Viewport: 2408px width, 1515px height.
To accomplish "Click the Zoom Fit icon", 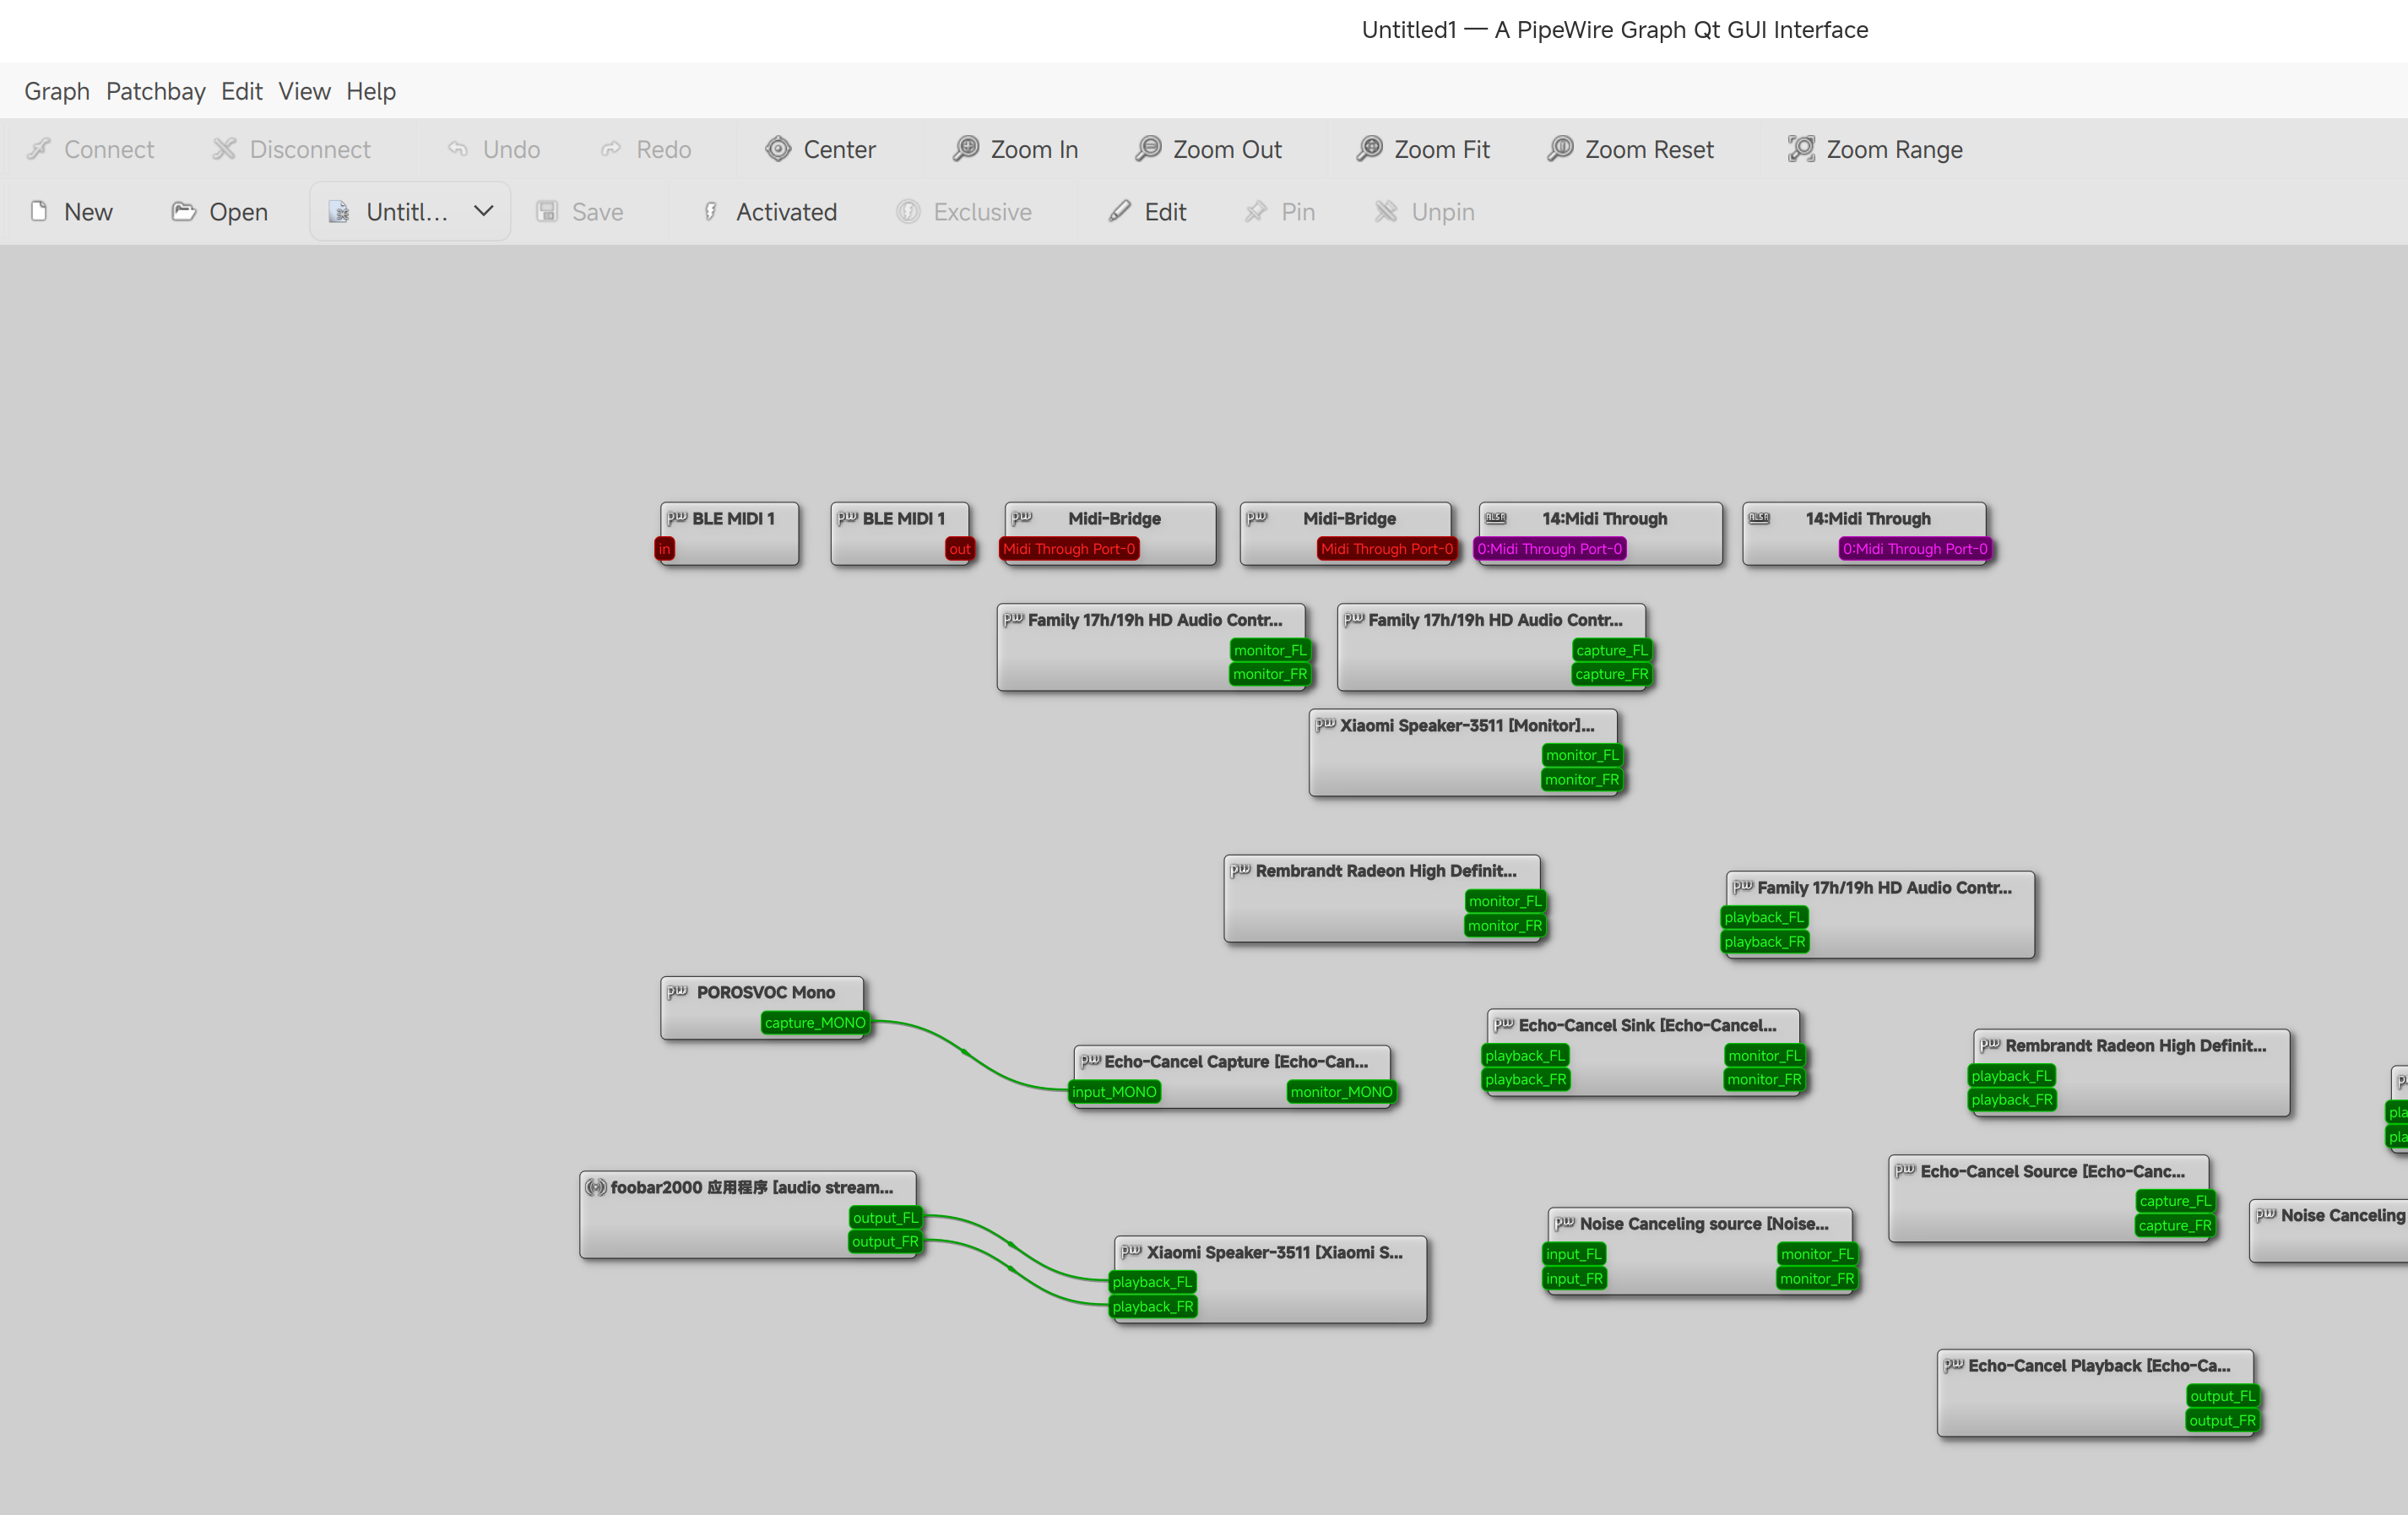I will pos(1369,149).
